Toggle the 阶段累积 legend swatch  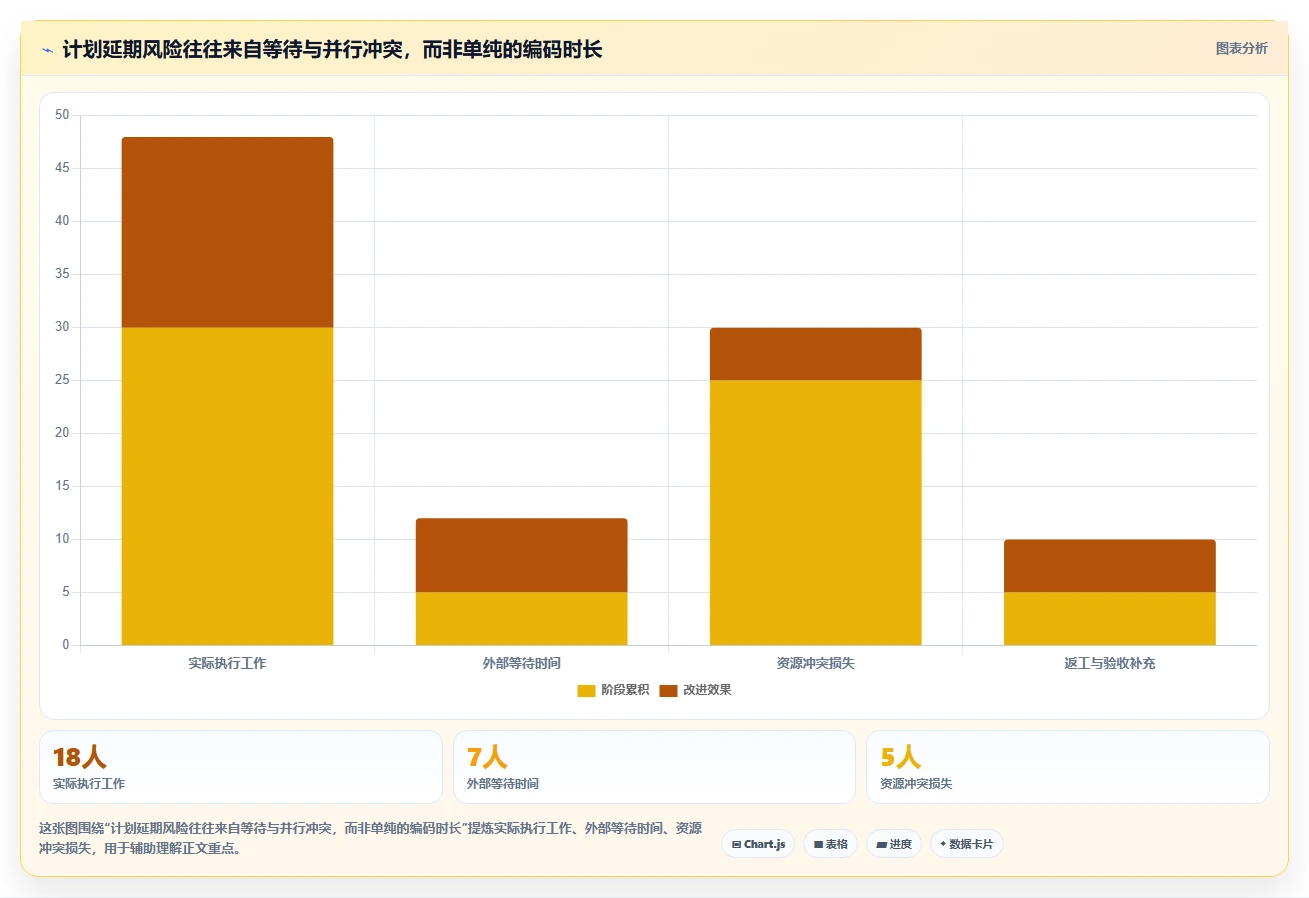(586, 690)
